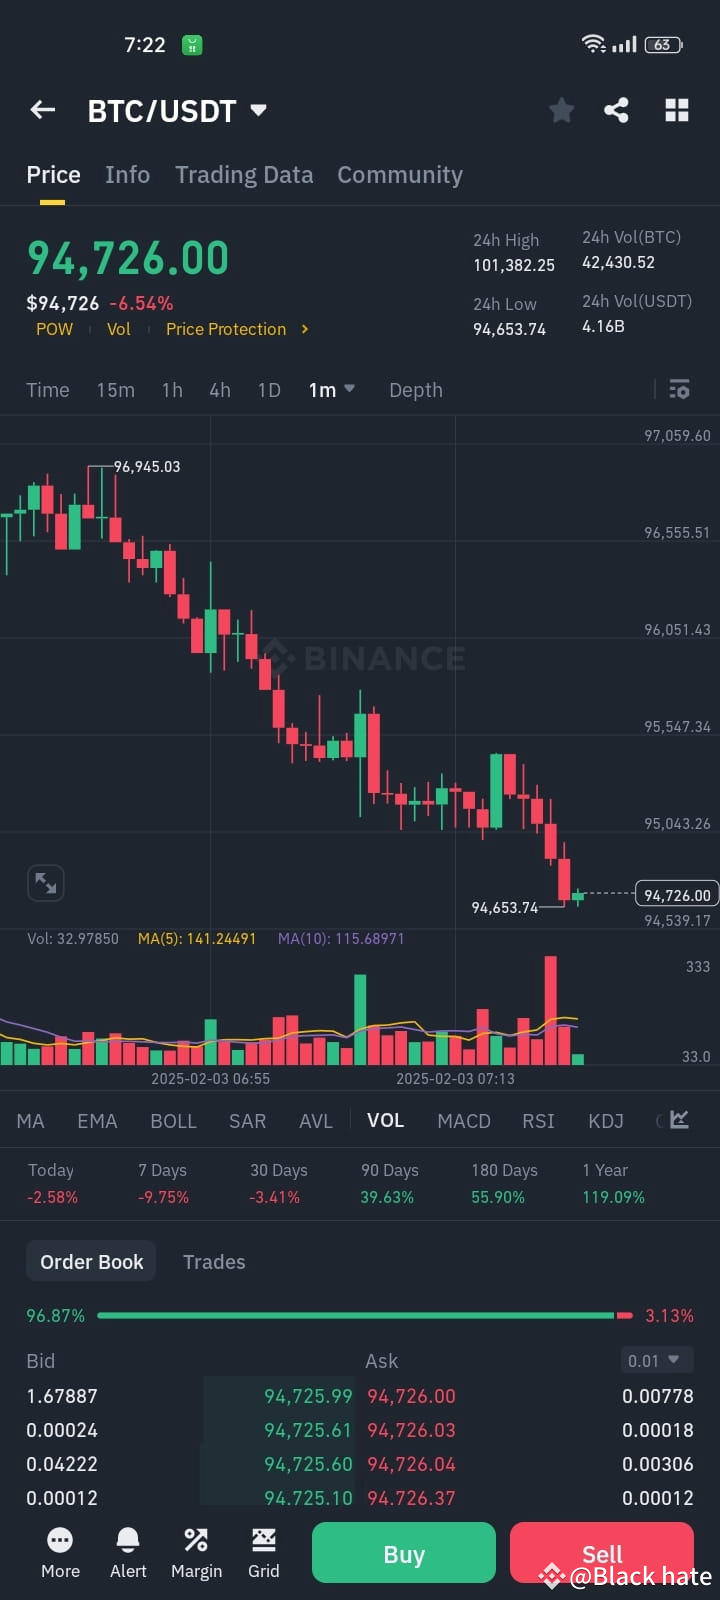Enable the MACD indicator
The height and width of the screenshot is (1600, 720).
pyautogui.click(x=464, y=1120)
